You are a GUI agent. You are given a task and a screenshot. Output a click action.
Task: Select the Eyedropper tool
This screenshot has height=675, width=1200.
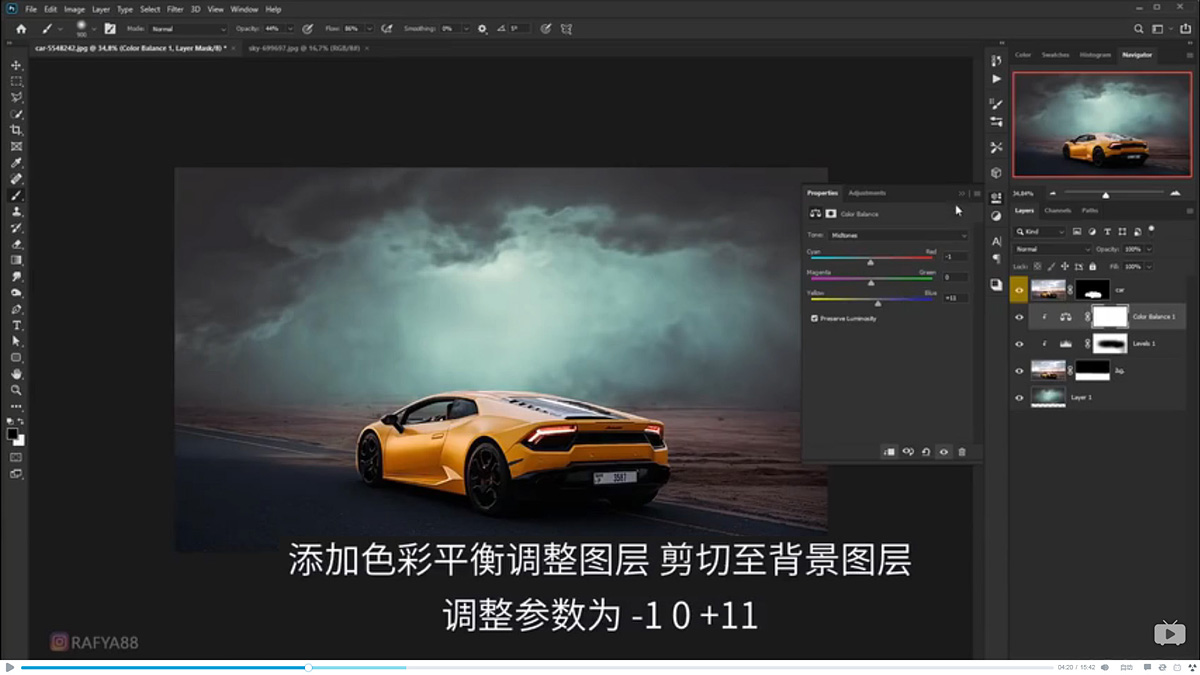click(x=15, y=162)
